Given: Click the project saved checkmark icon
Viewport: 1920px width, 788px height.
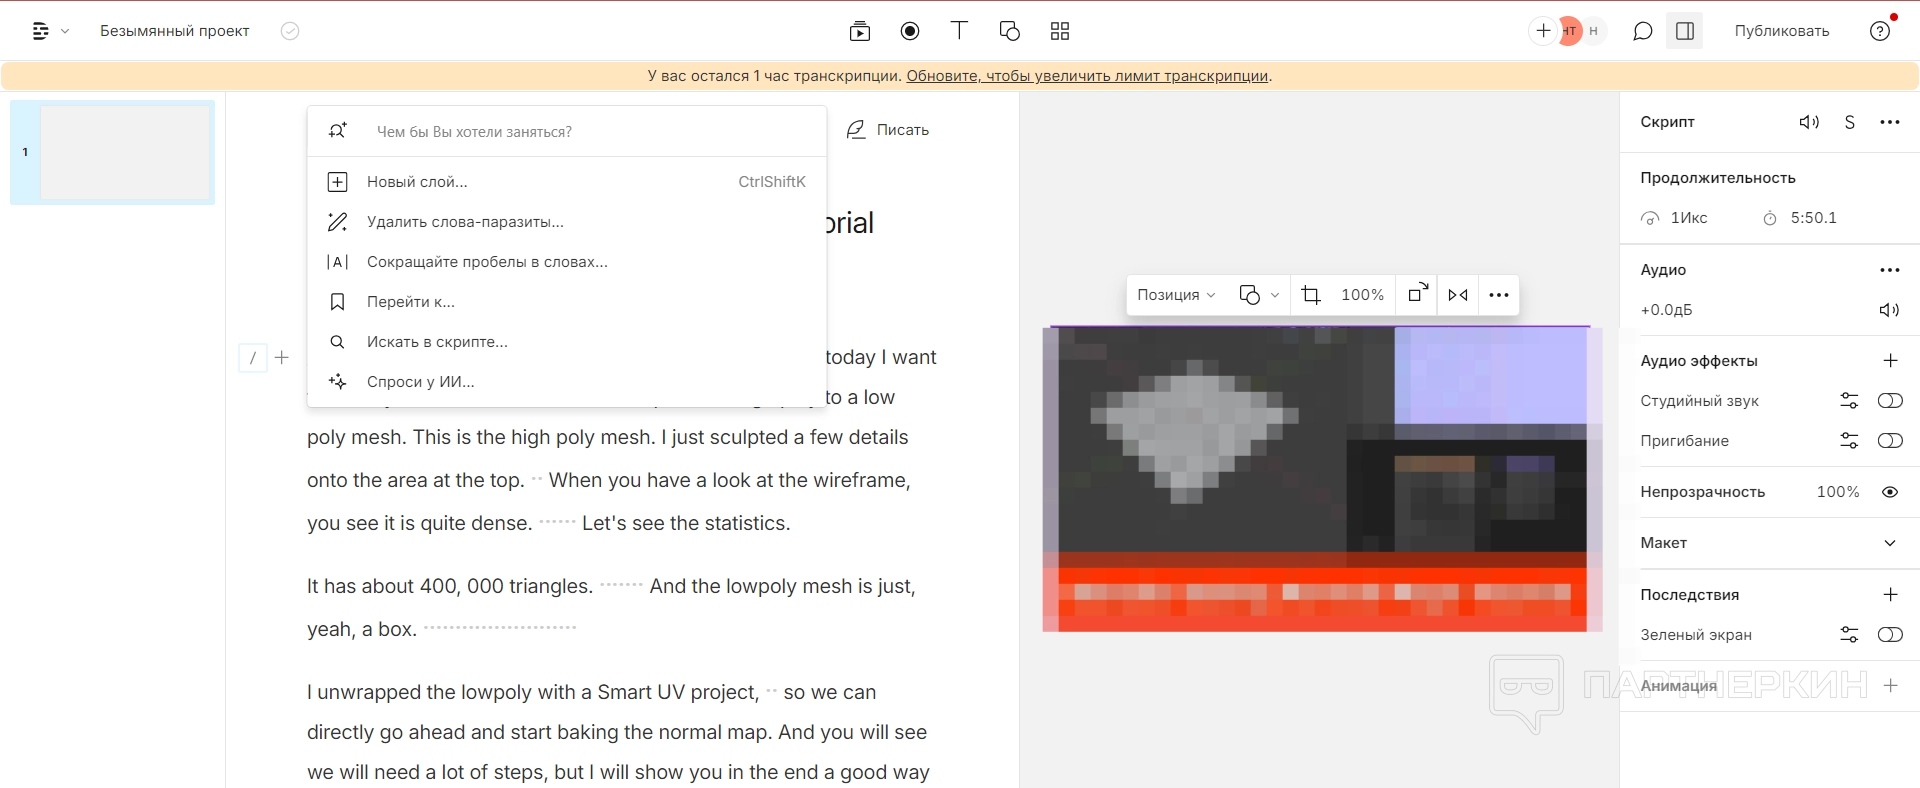Looking at the screenshot, I should 290,31.
